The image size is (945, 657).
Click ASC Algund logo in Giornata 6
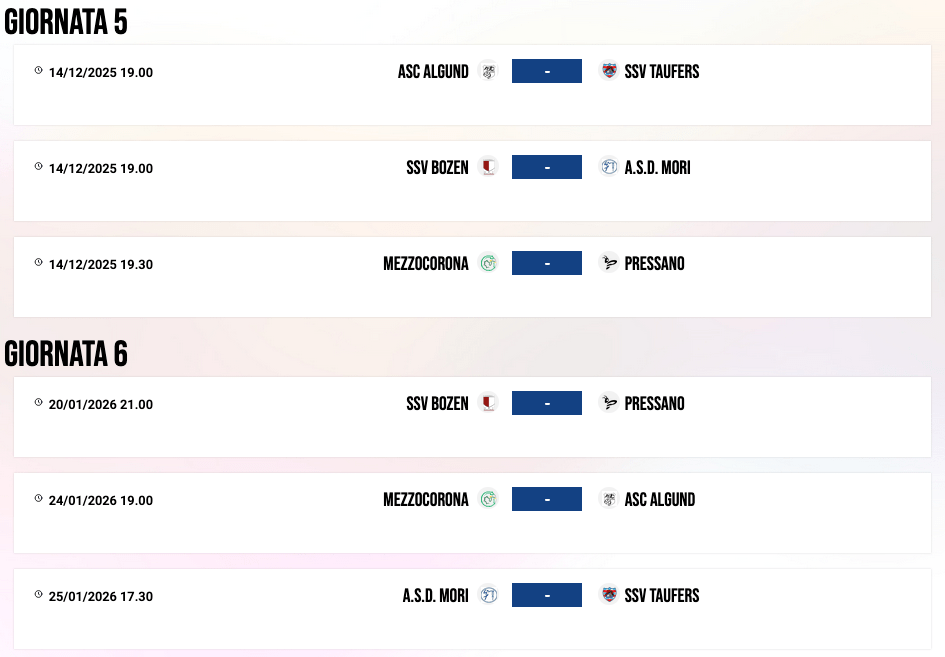(608, 499)
